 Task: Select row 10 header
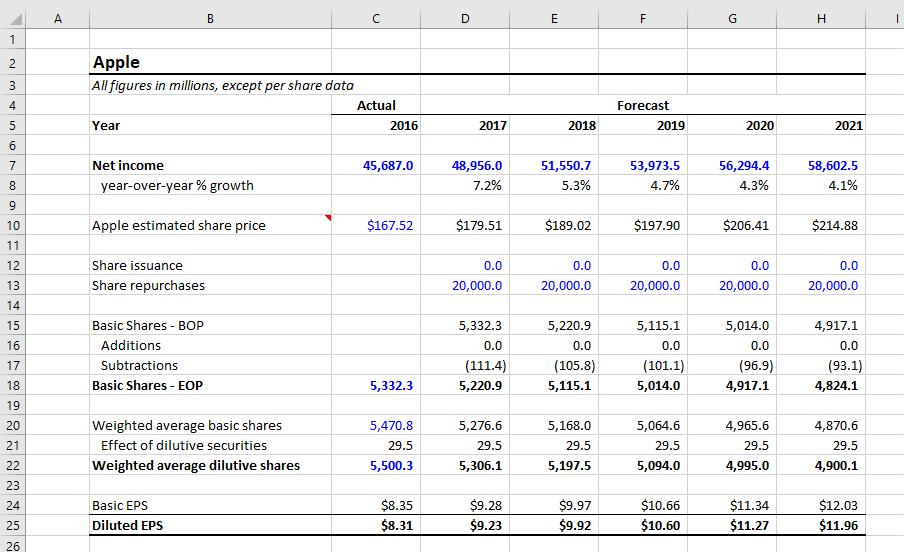tap(13, 226)
